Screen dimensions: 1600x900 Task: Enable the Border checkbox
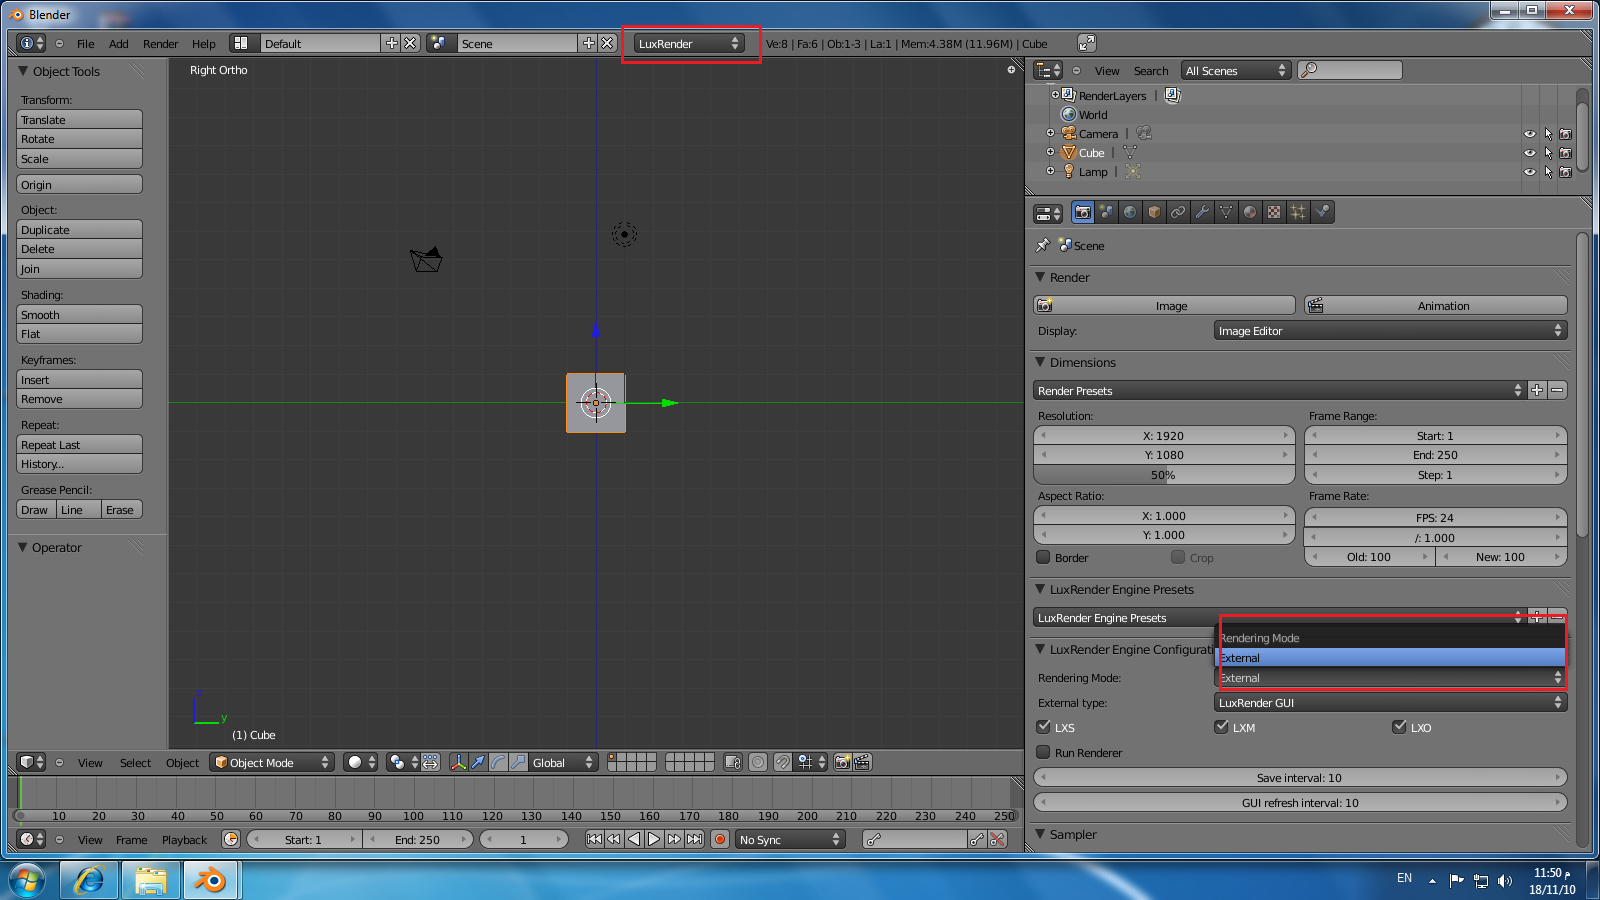(1043, 557)
